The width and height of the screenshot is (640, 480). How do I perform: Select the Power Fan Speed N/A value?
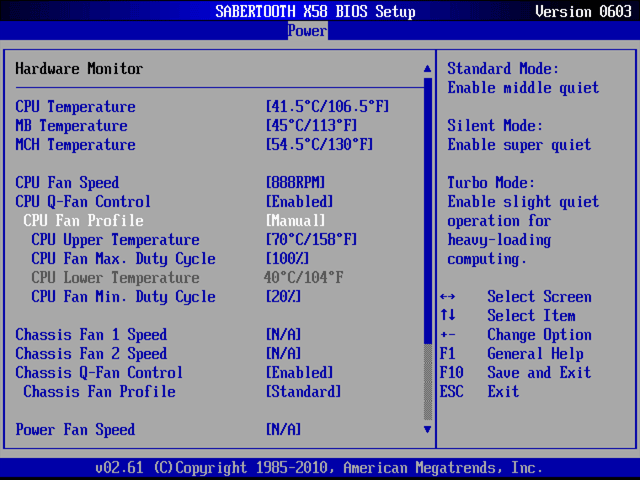click(283, 430)
